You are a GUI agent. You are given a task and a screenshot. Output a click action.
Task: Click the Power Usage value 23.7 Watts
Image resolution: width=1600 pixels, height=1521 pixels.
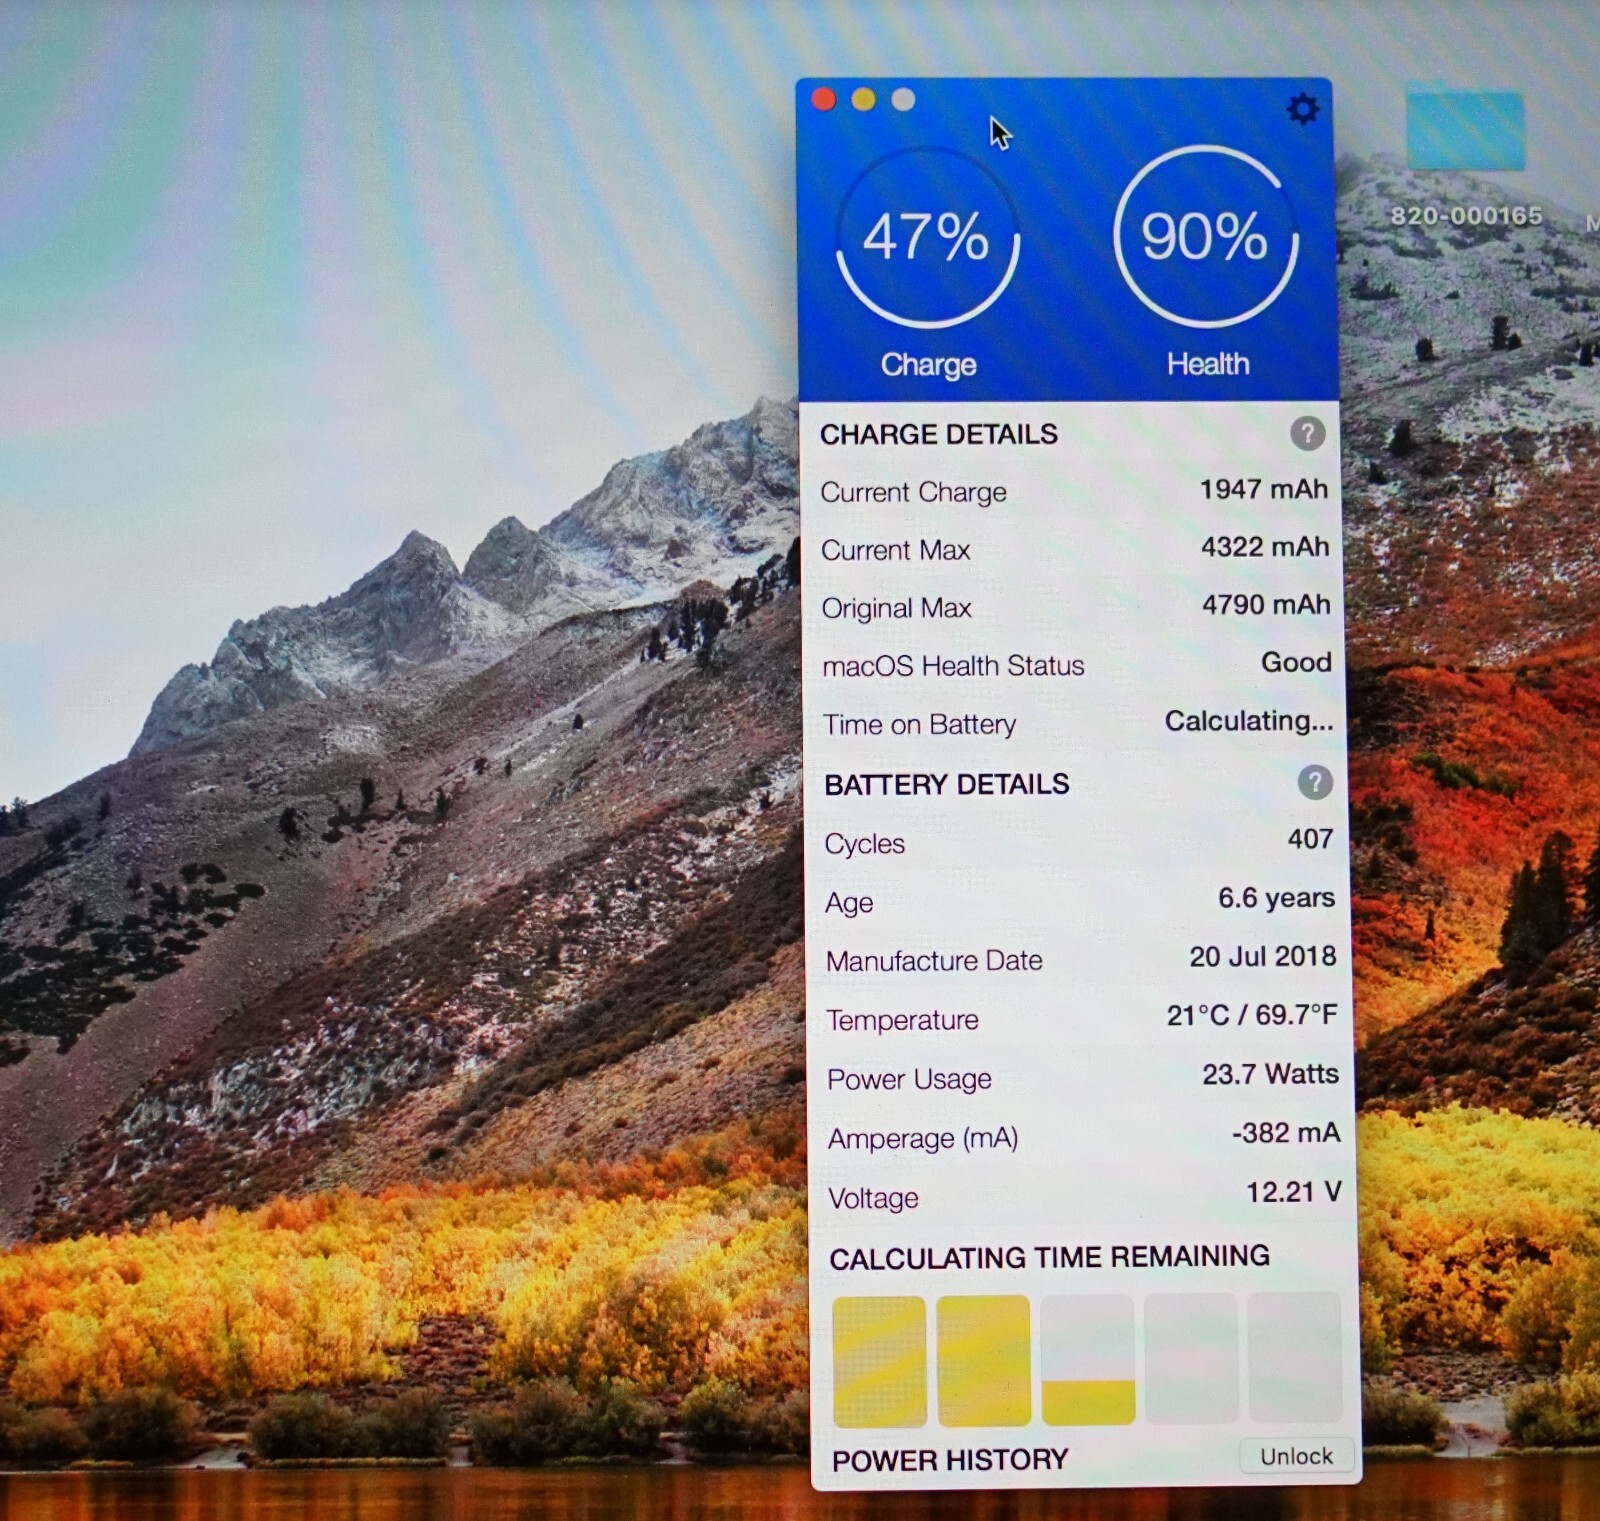pos(1270,1074)
